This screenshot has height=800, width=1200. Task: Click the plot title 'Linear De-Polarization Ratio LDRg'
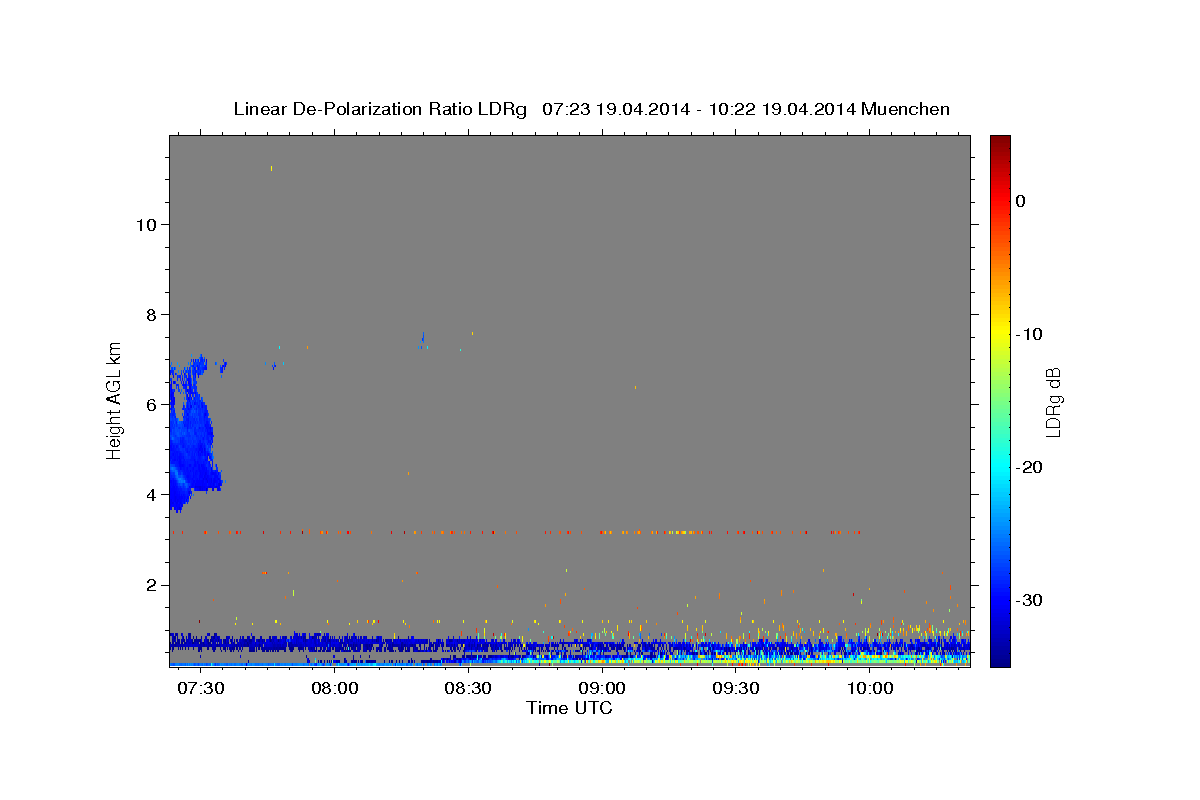[380, 109]
